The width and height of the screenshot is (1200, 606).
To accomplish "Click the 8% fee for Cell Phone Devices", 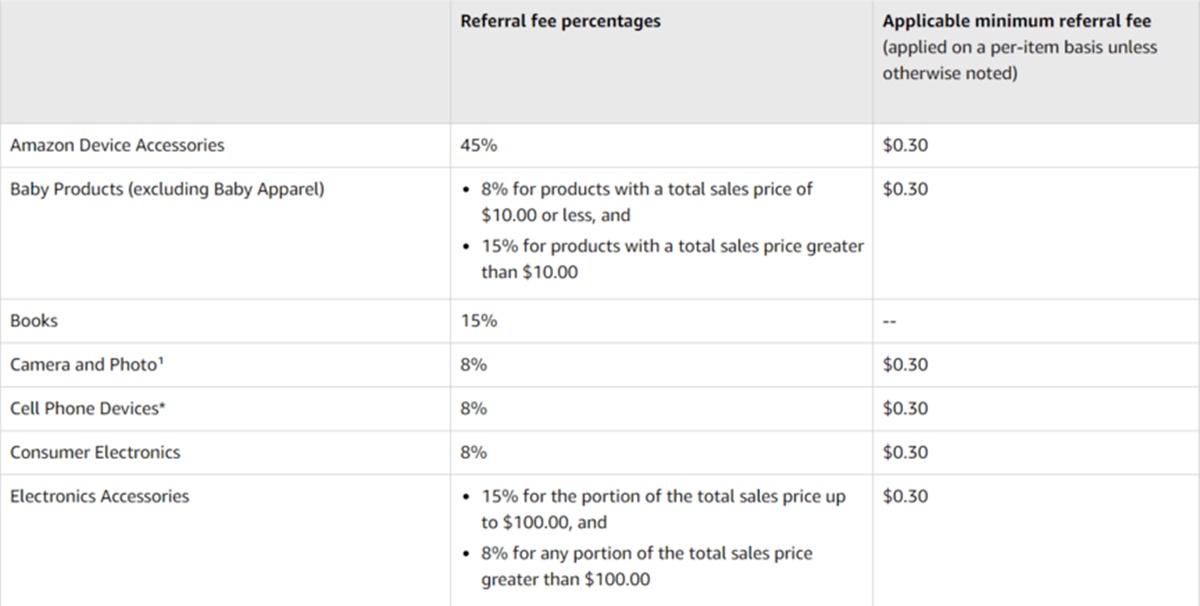I will (473, 409).
